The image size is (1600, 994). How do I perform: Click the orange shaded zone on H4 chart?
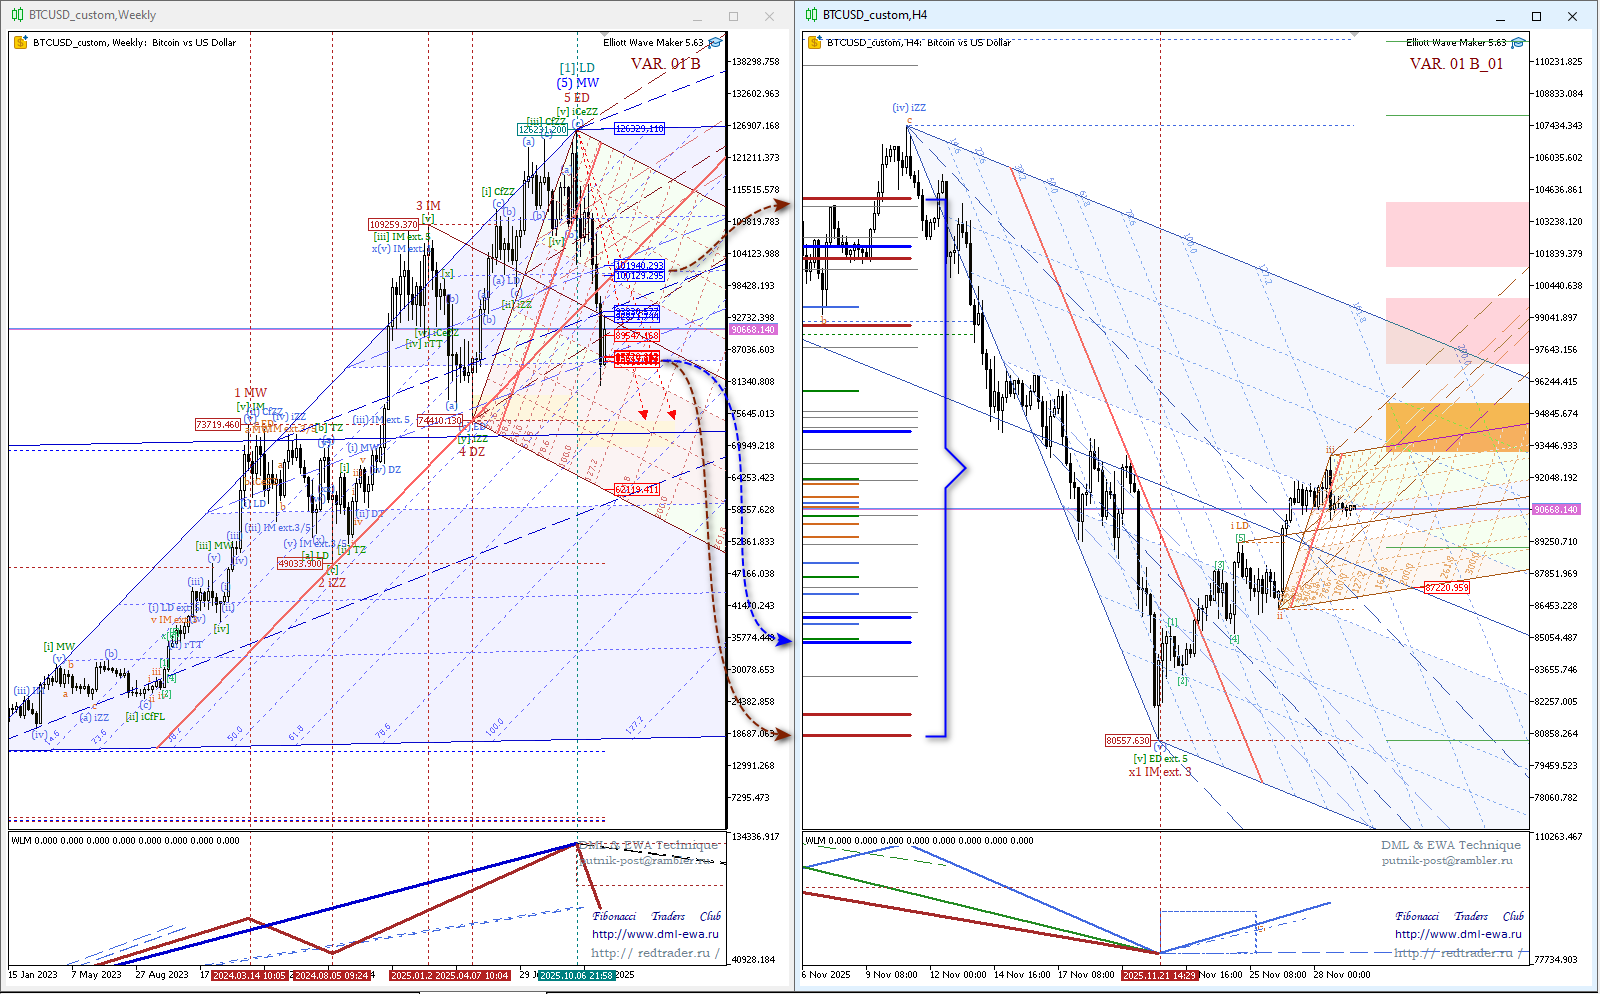pos(1456,427)
